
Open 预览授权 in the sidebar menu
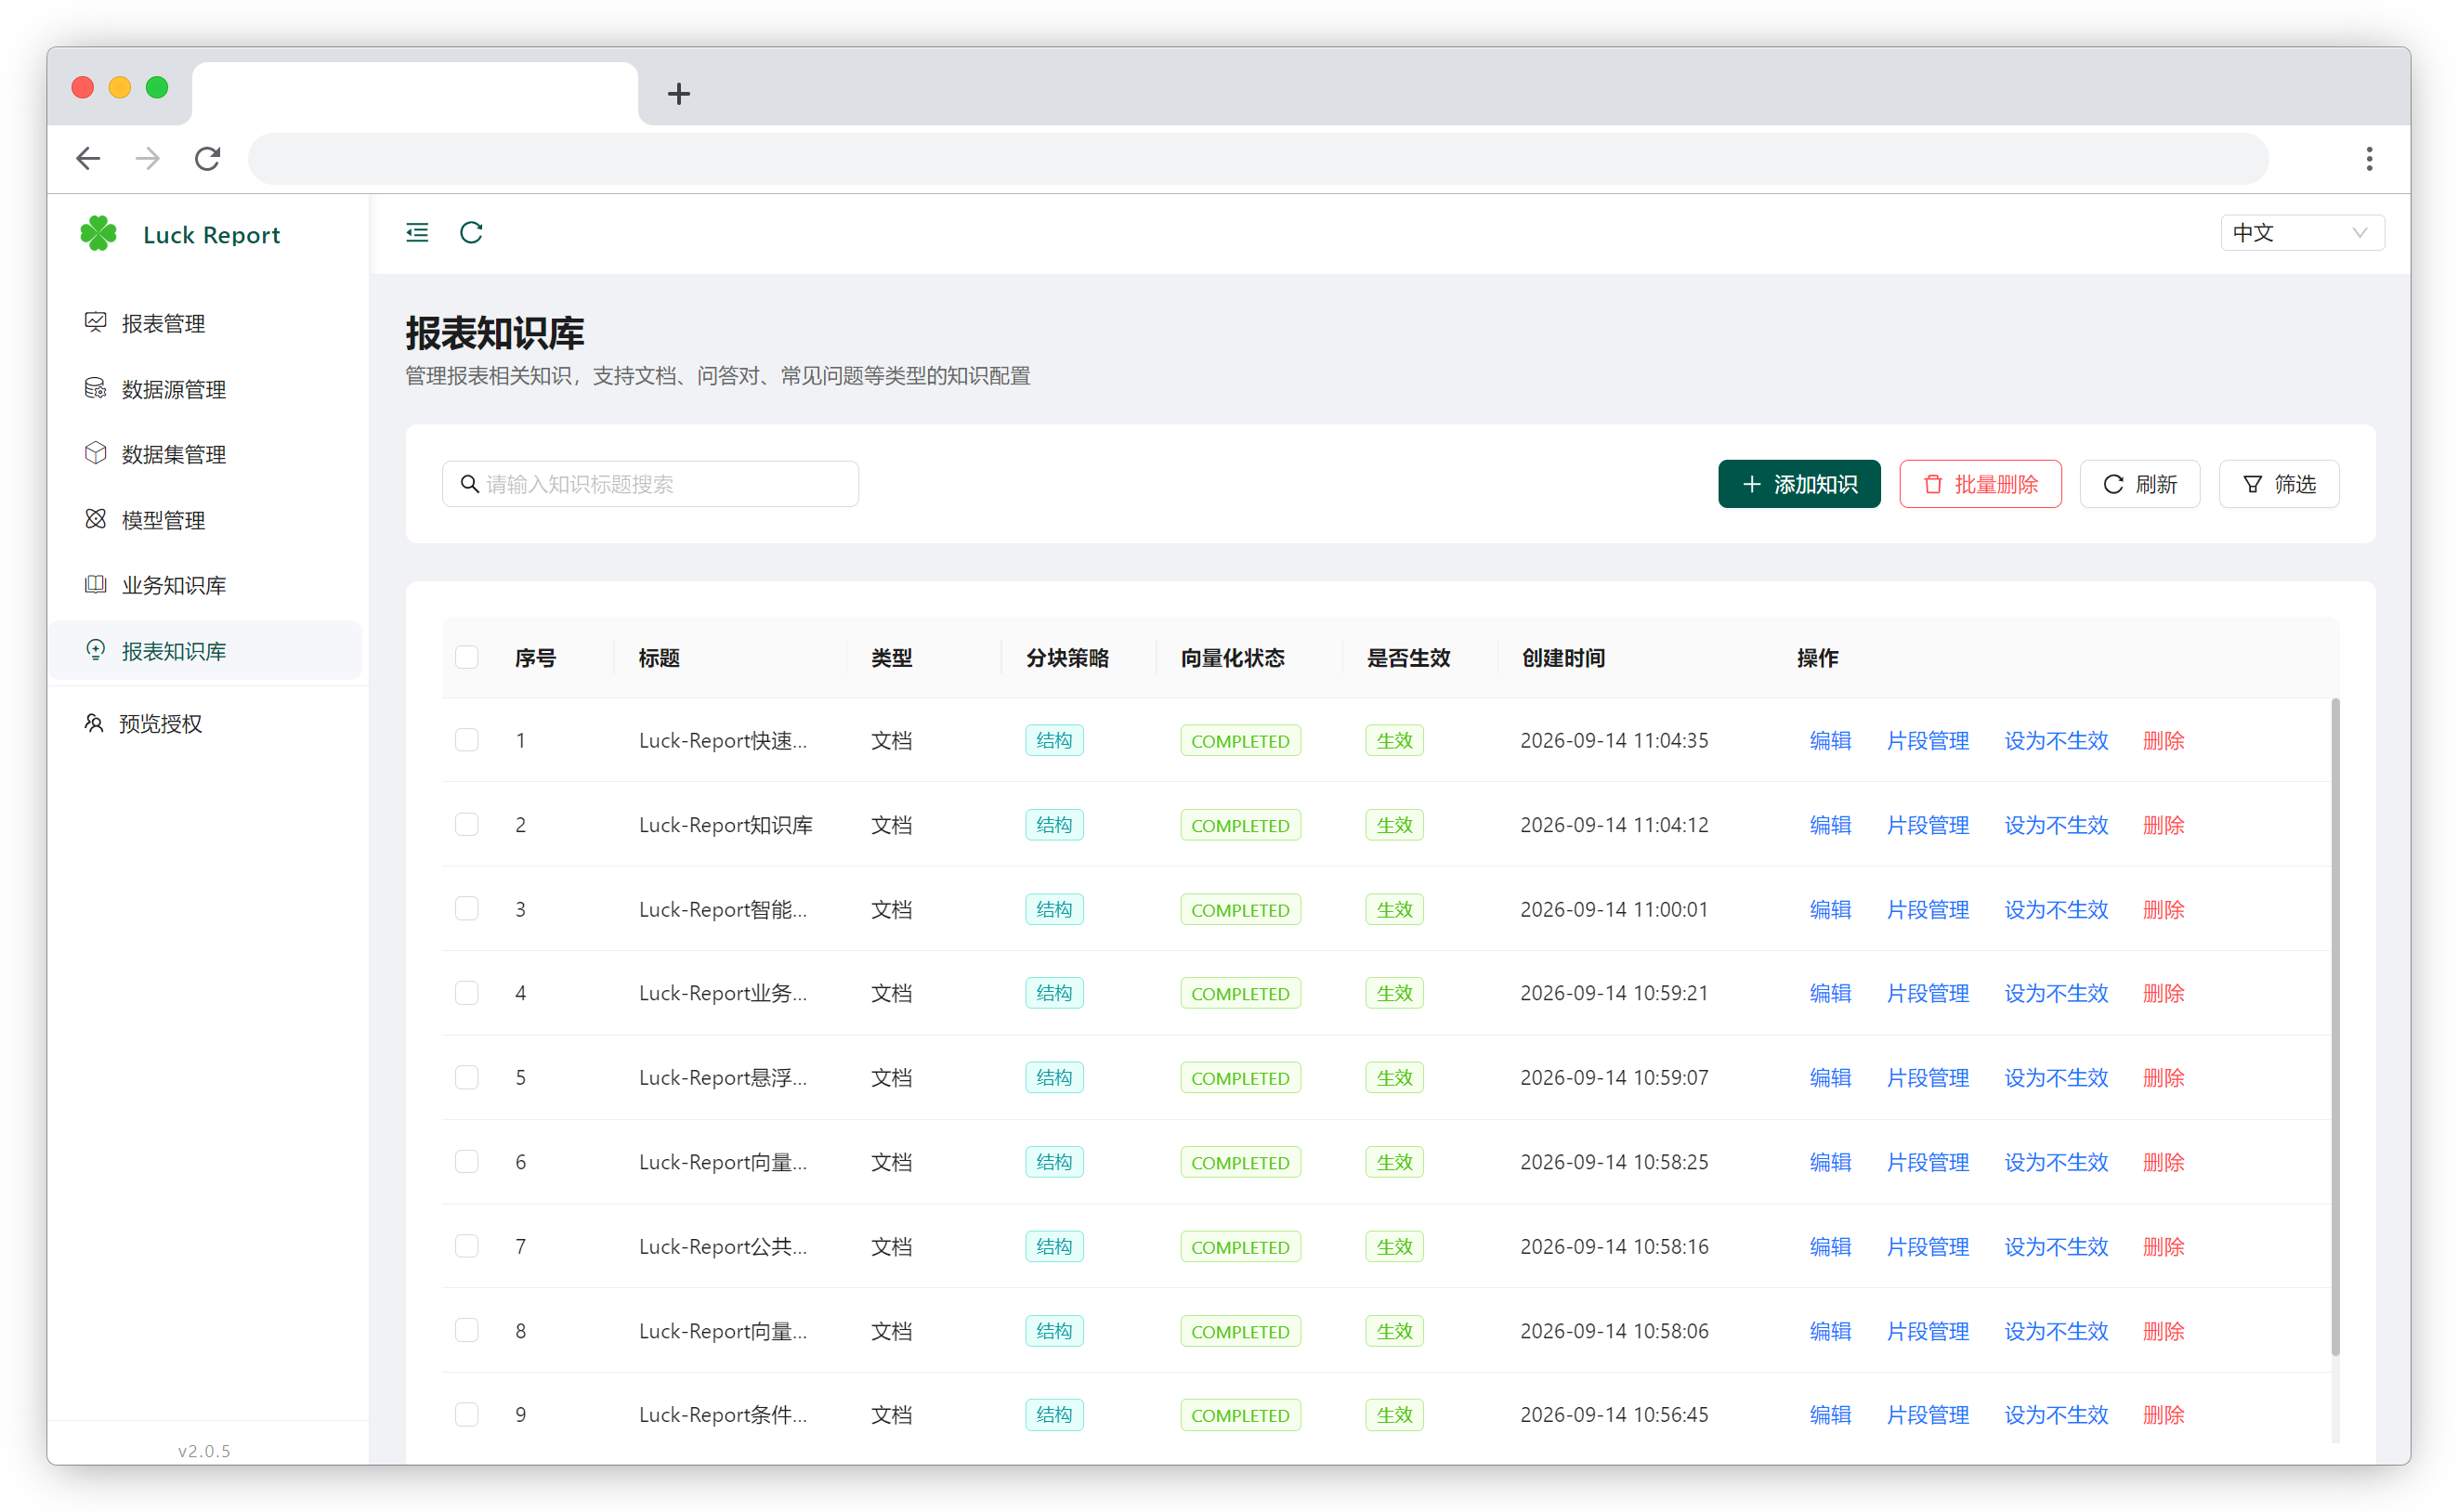click(x=205, y=724)
